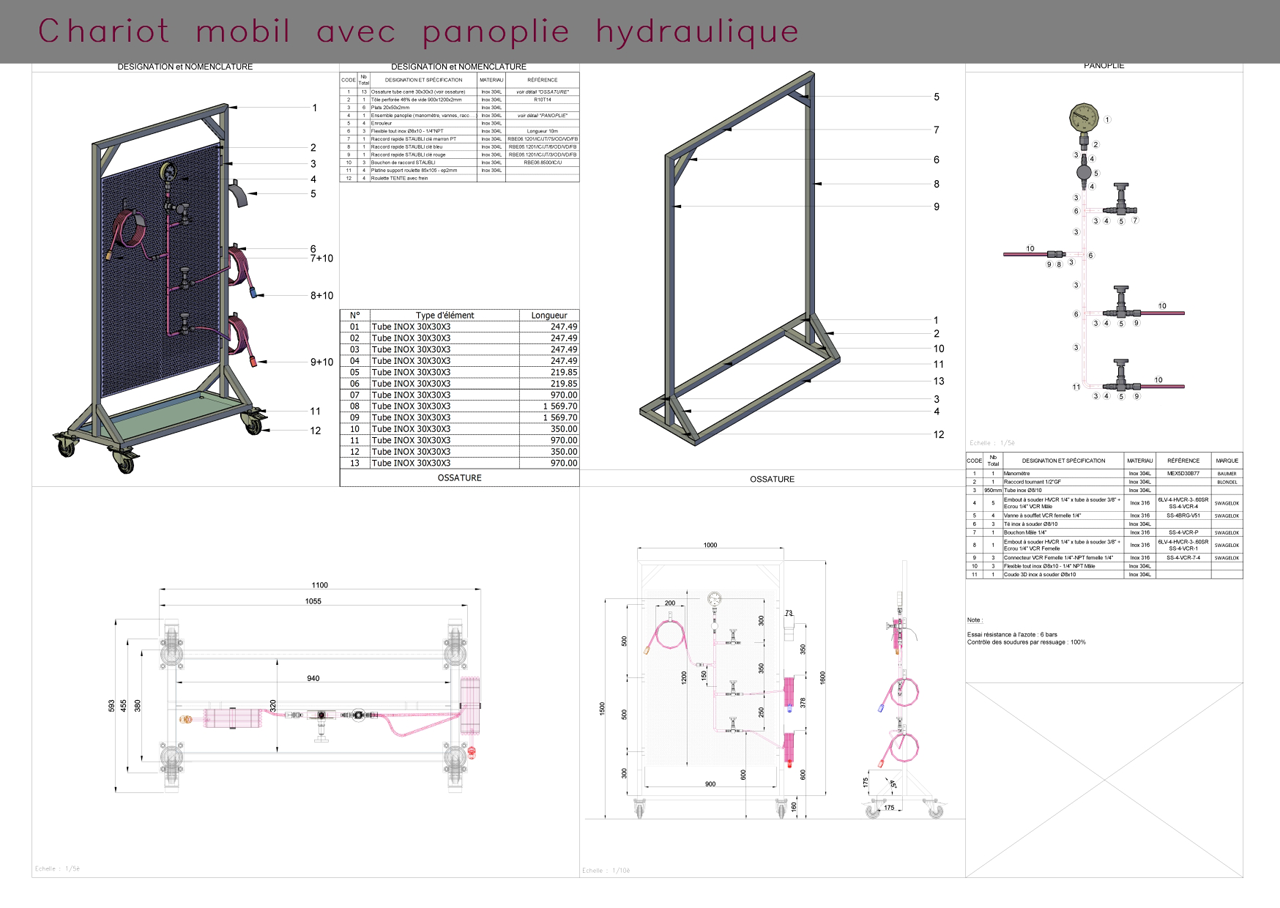Screen dimensions: 1280x908
Task: Select balloon callout 5 on the OSSATURE frame view
Action: click(x=935, y=98)
